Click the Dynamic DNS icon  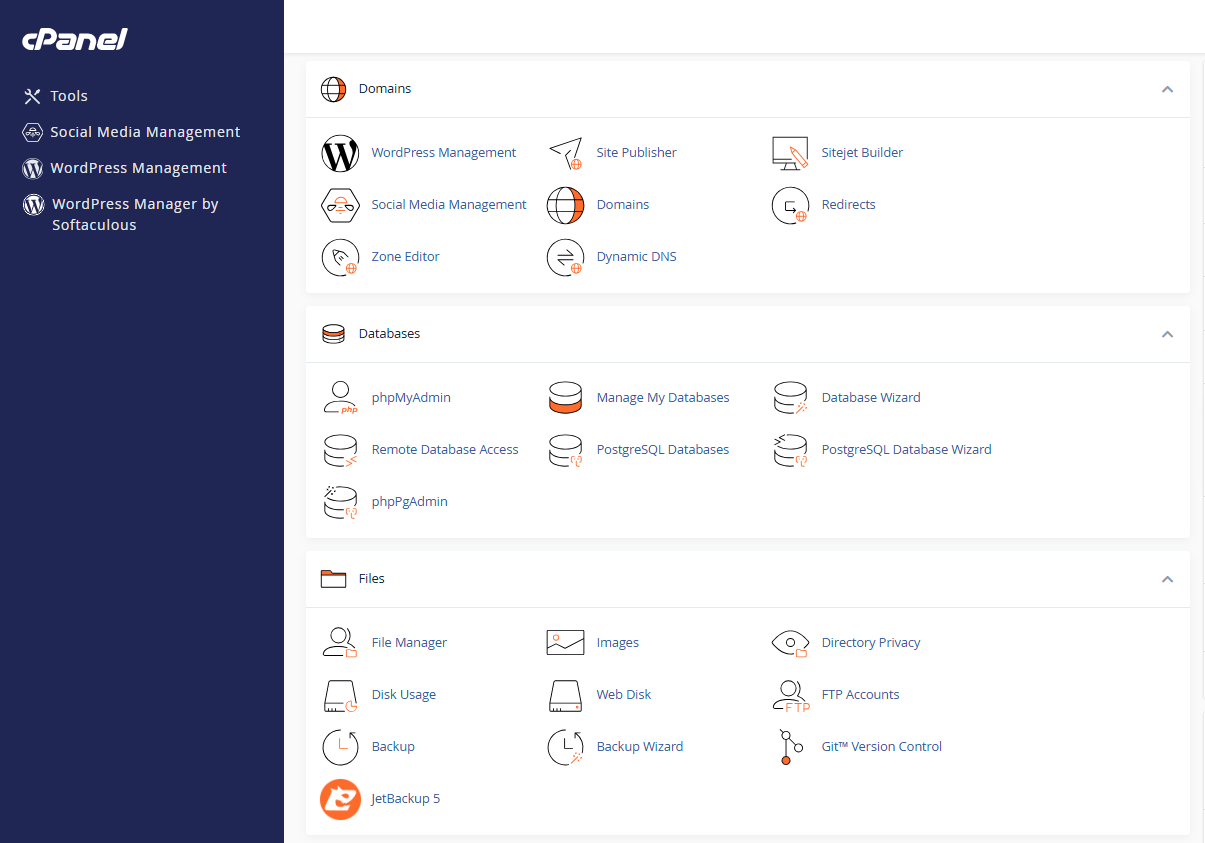point(565,257)
